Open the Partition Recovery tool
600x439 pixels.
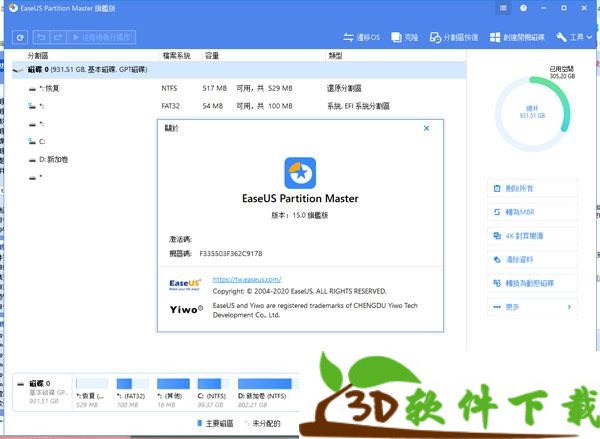(454, 37)
